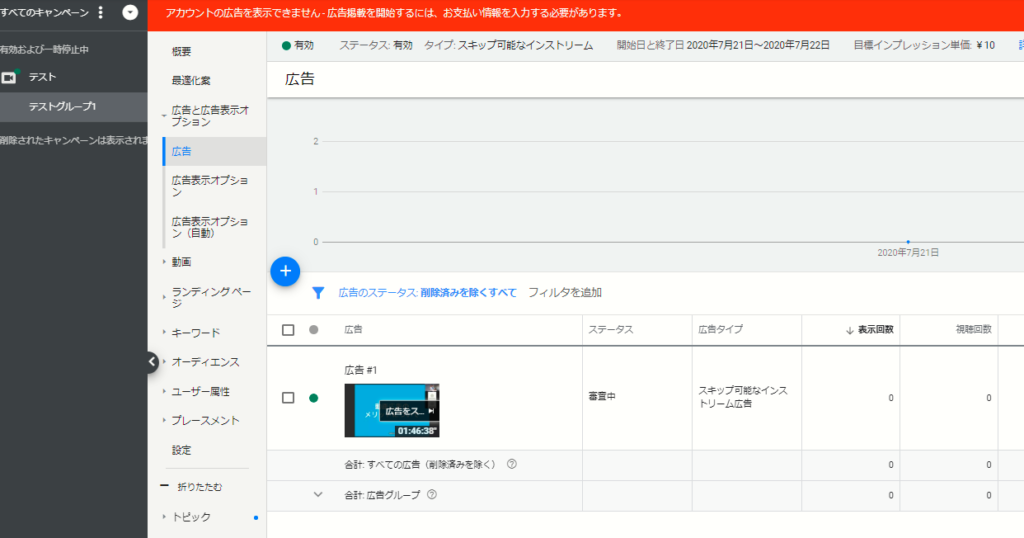This screenshot has width=1024, height=538.
Task: Click フィルタを追加
Action: [565, 293]
